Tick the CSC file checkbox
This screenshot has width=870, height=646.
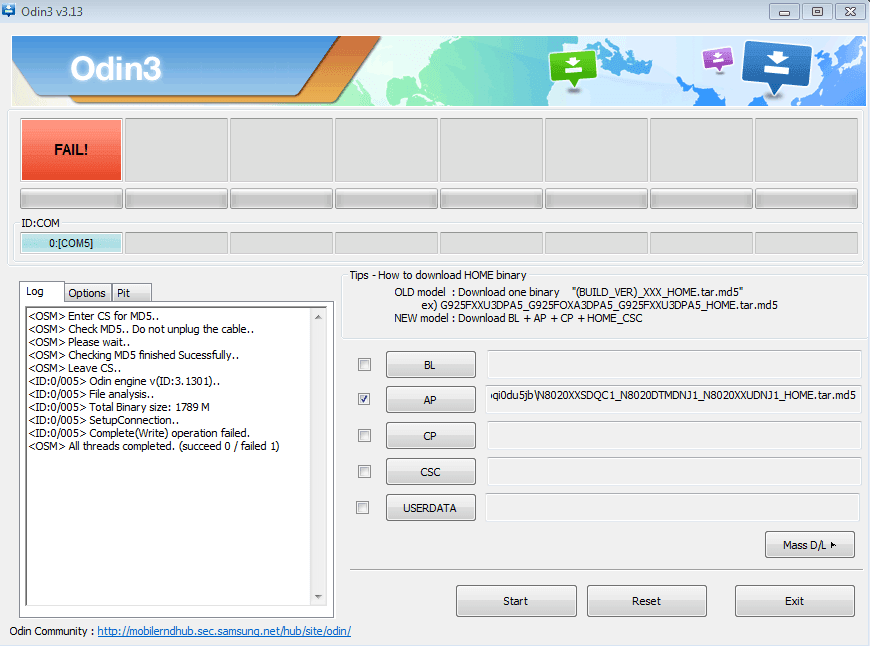tap(365, 472)
